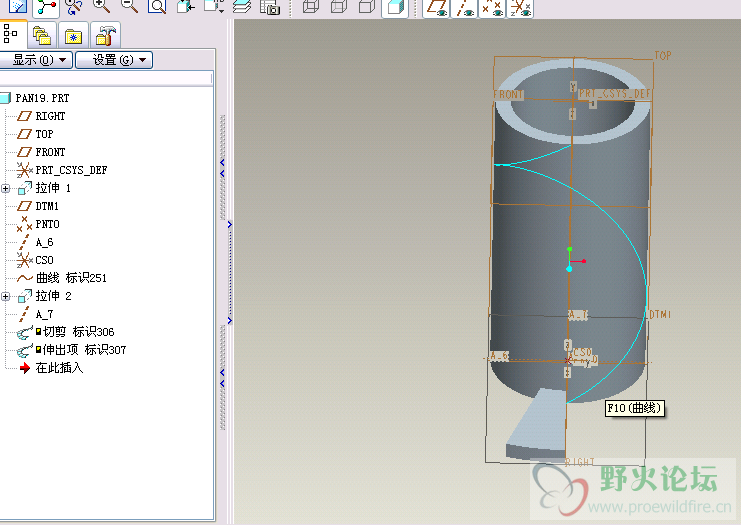Expand the 拉伸 1 feature node
Screen dimensions: 741x525
point(6,189)
